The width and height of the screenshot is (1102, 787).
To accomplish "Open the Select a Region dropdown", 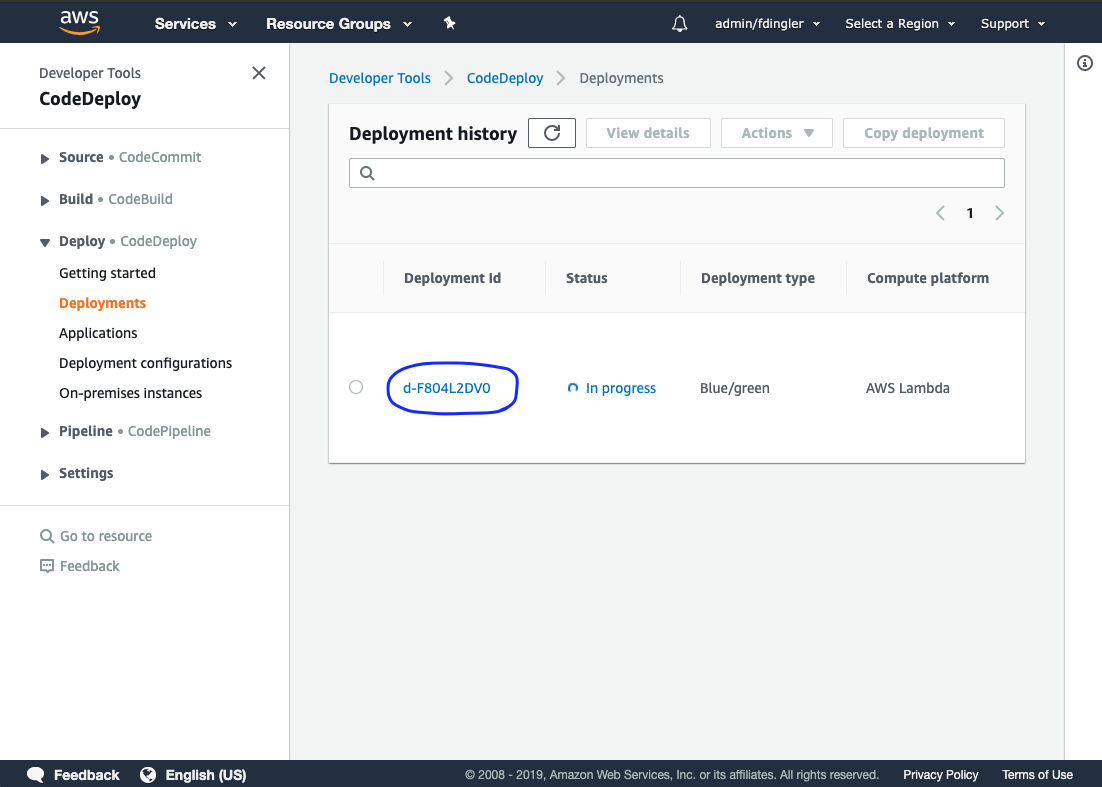I will (x=900, y=23).
